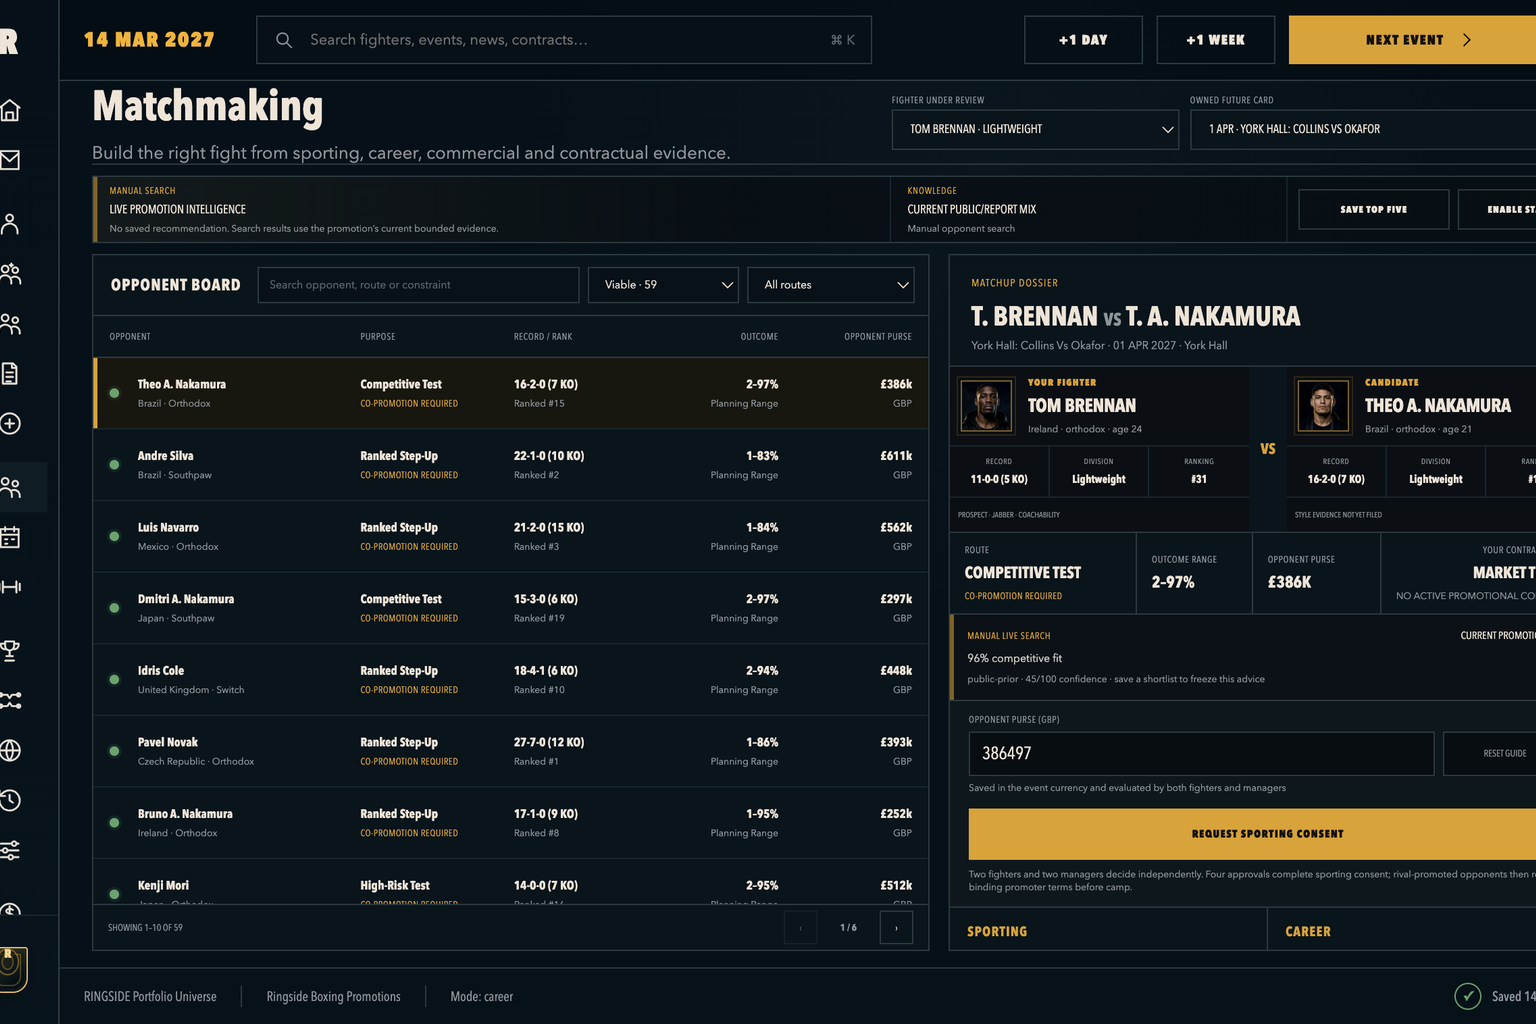
Task: Click the OPPONENT PURSE column header
Action: (x=878, y=337)
